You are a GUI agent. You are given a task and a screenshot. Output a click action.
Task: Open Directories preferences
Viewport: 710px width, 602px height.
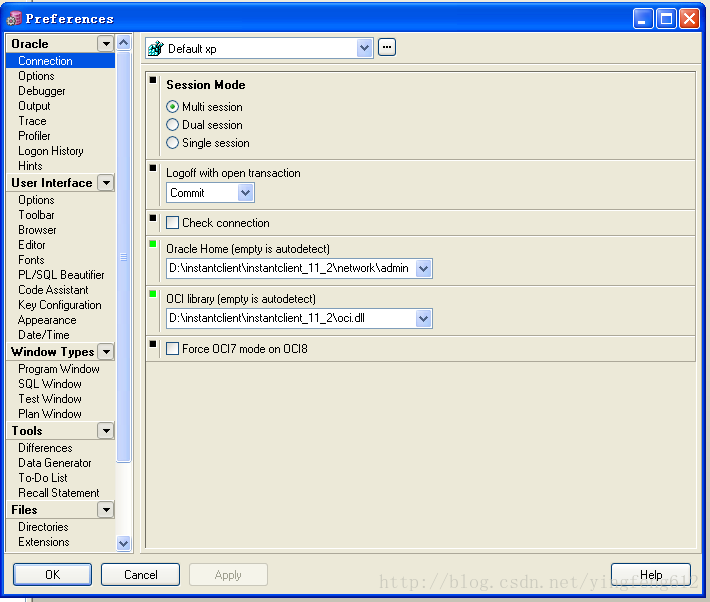43,527
